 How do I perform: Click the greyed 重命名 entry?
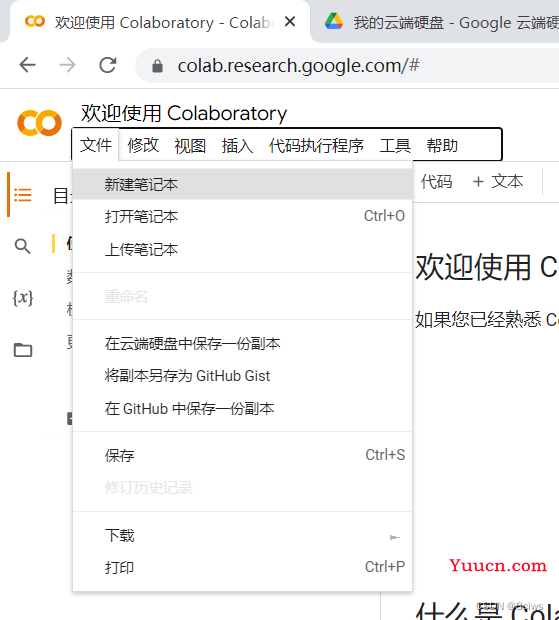click(242, 296)
